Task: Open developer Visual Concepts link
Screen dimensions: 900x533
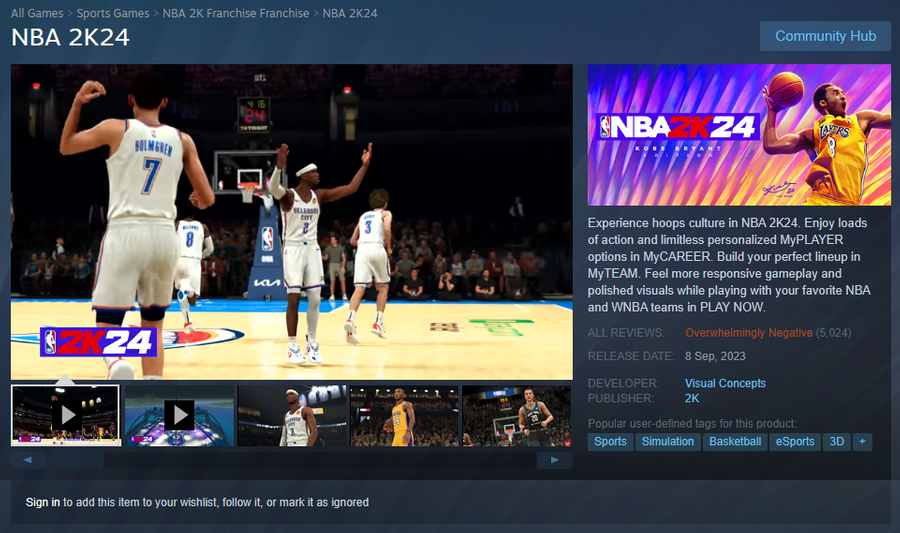Action: pyautogui.click(x=725, y=383)
